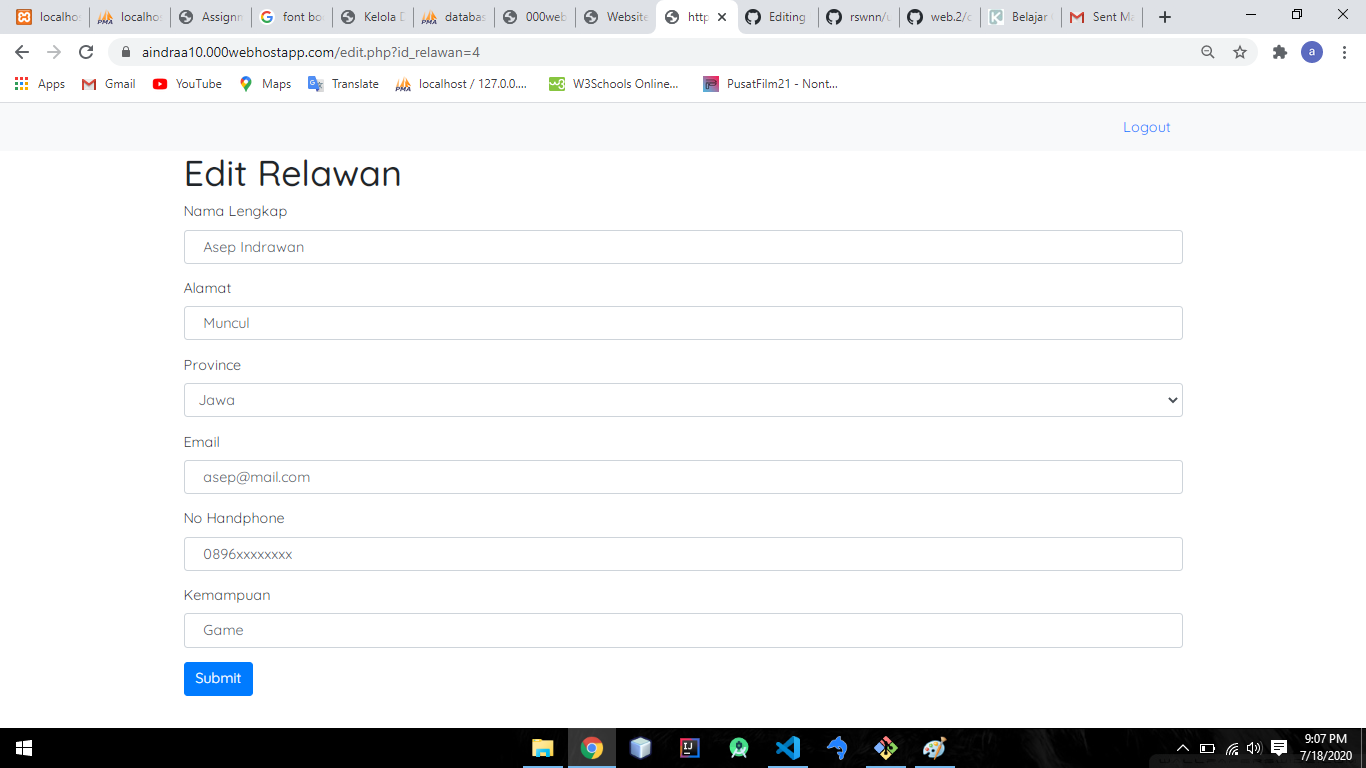The width and height of the screenshot is (1366, 768).
Task: Open the Windows Start menu
Action: 24,748
